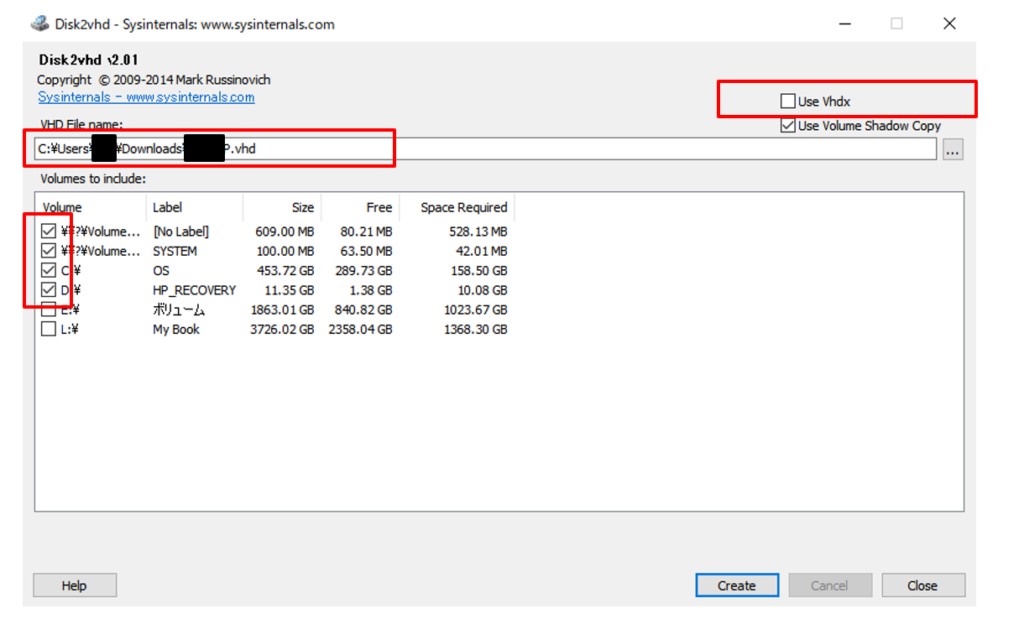Click the 1.38 GB free value
Screen dimensions: 1024x624
(x=371, y=290)
